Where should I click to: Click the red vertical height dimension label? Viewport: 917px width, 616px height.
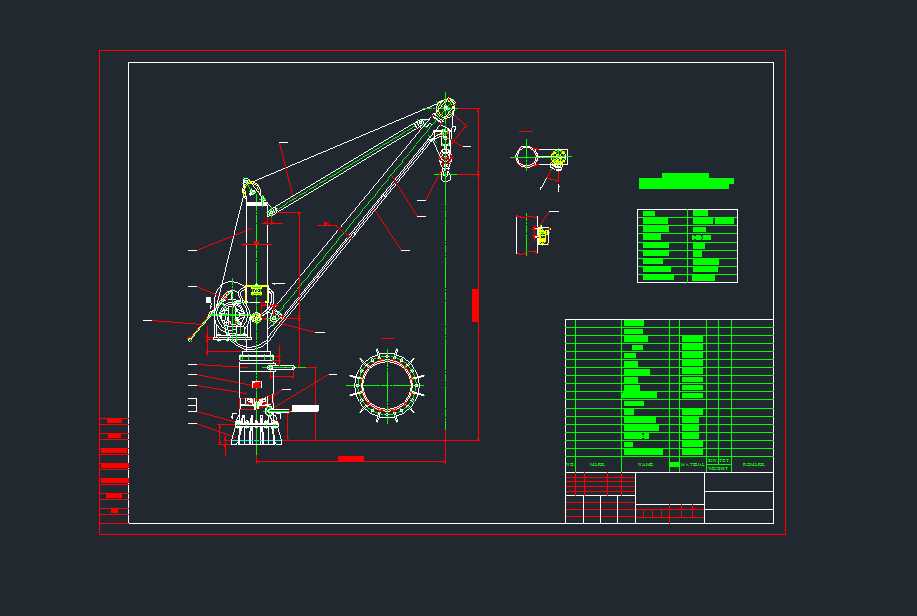pos(475,305)
